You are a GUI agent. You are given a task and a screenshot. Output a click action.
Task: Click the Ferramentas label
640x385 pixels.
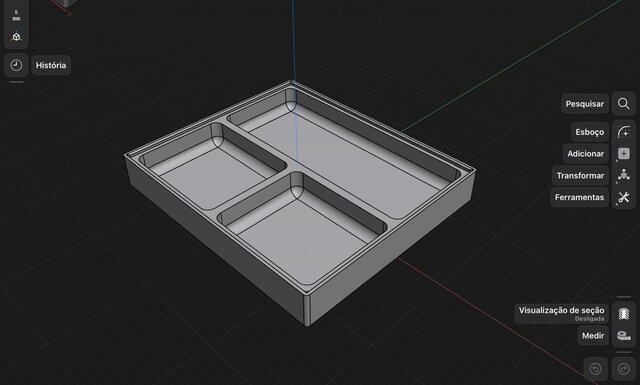click(580, 197)
